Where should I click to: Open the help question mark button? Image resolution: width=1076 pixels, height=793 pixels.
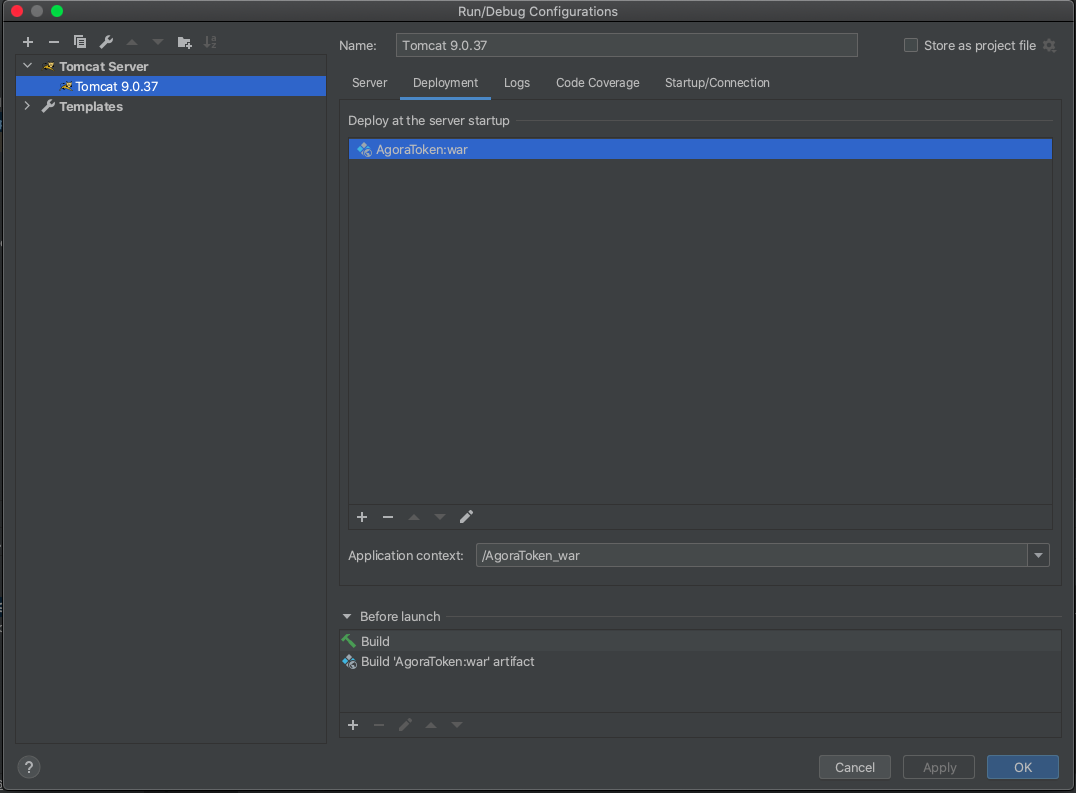[x=29, y=767]
